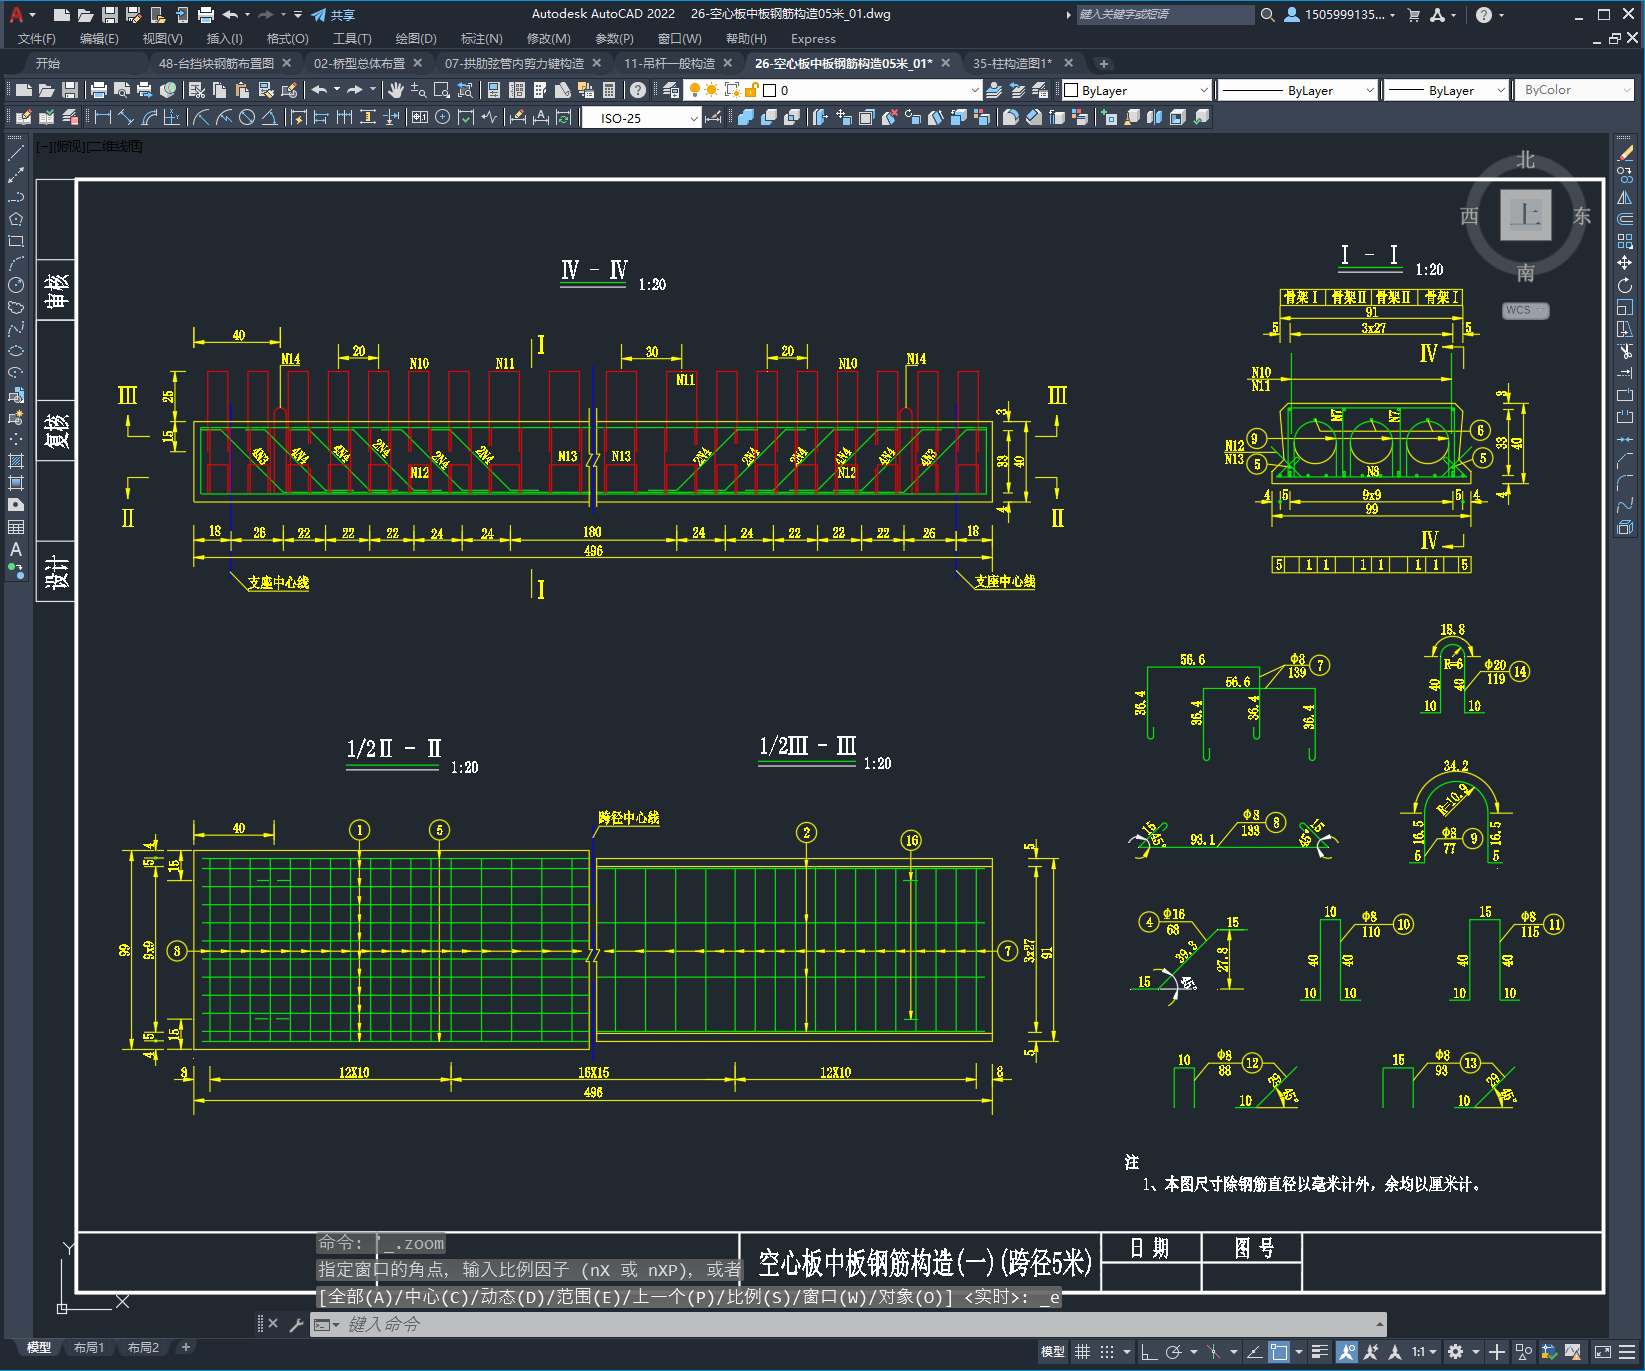This screenshot has width=1645, height=1371.
Task: Click the 共享 share button
Action: click(x=333, y=15)
